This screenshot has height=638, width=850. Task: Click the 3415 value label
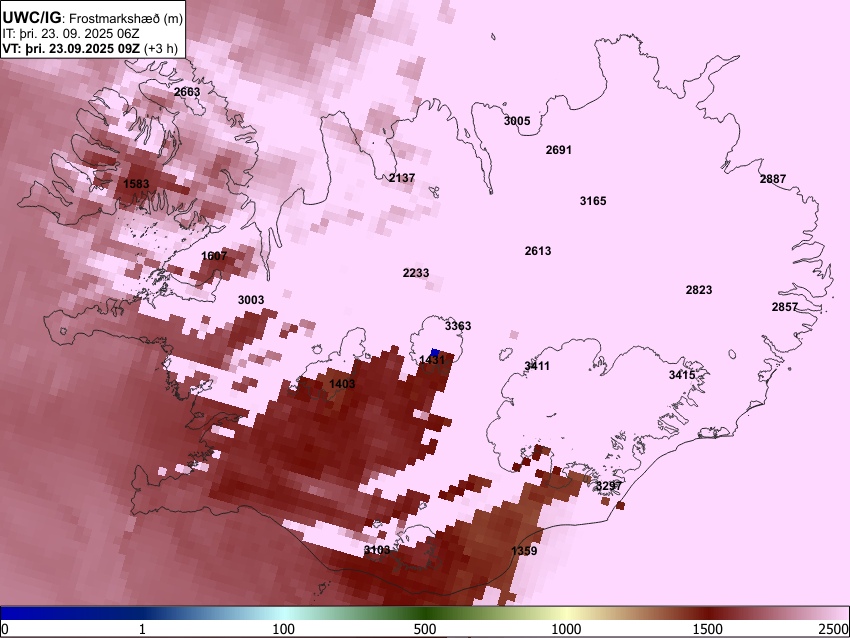[x=682, y=375]
